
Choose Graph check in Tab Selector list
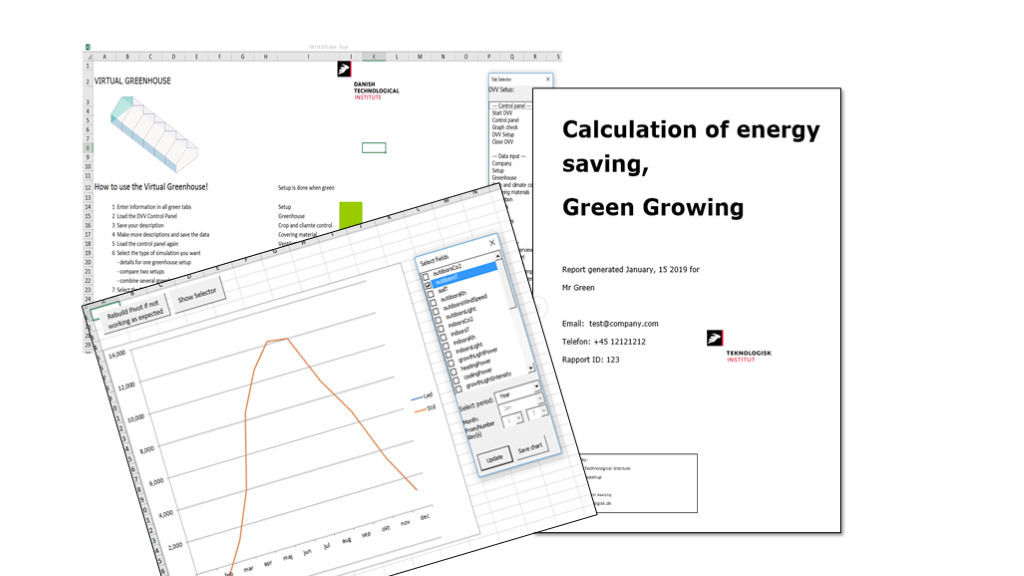pyautogui.click(x=505, y=127)
